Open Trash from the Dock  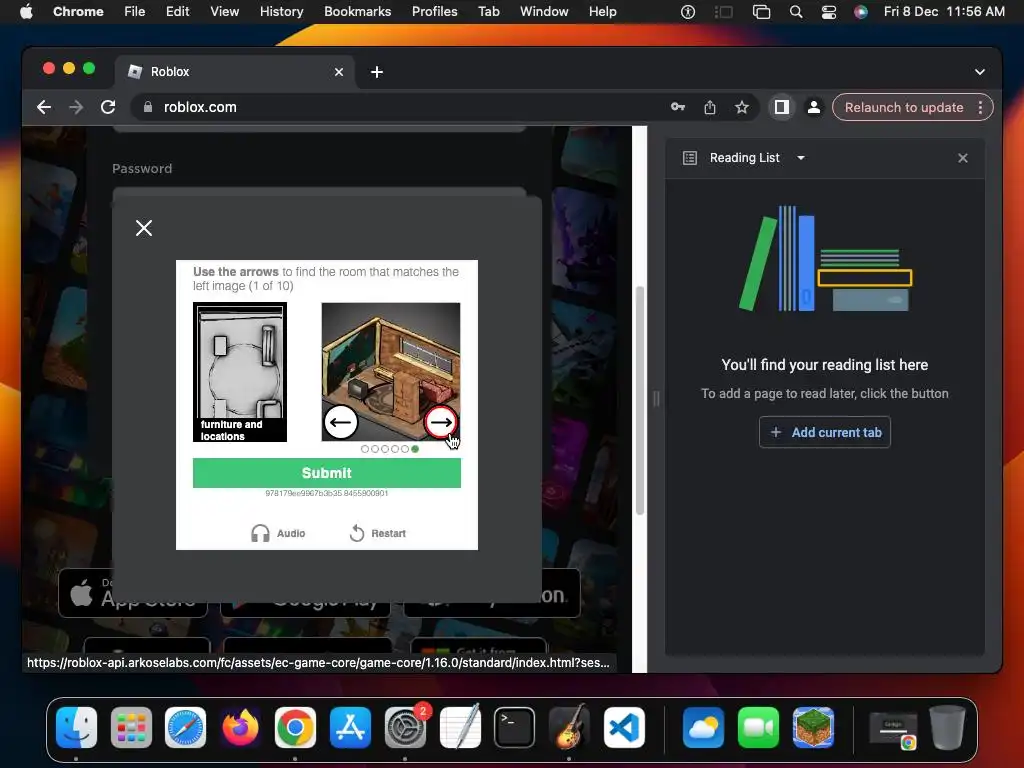tap(947, 728)
